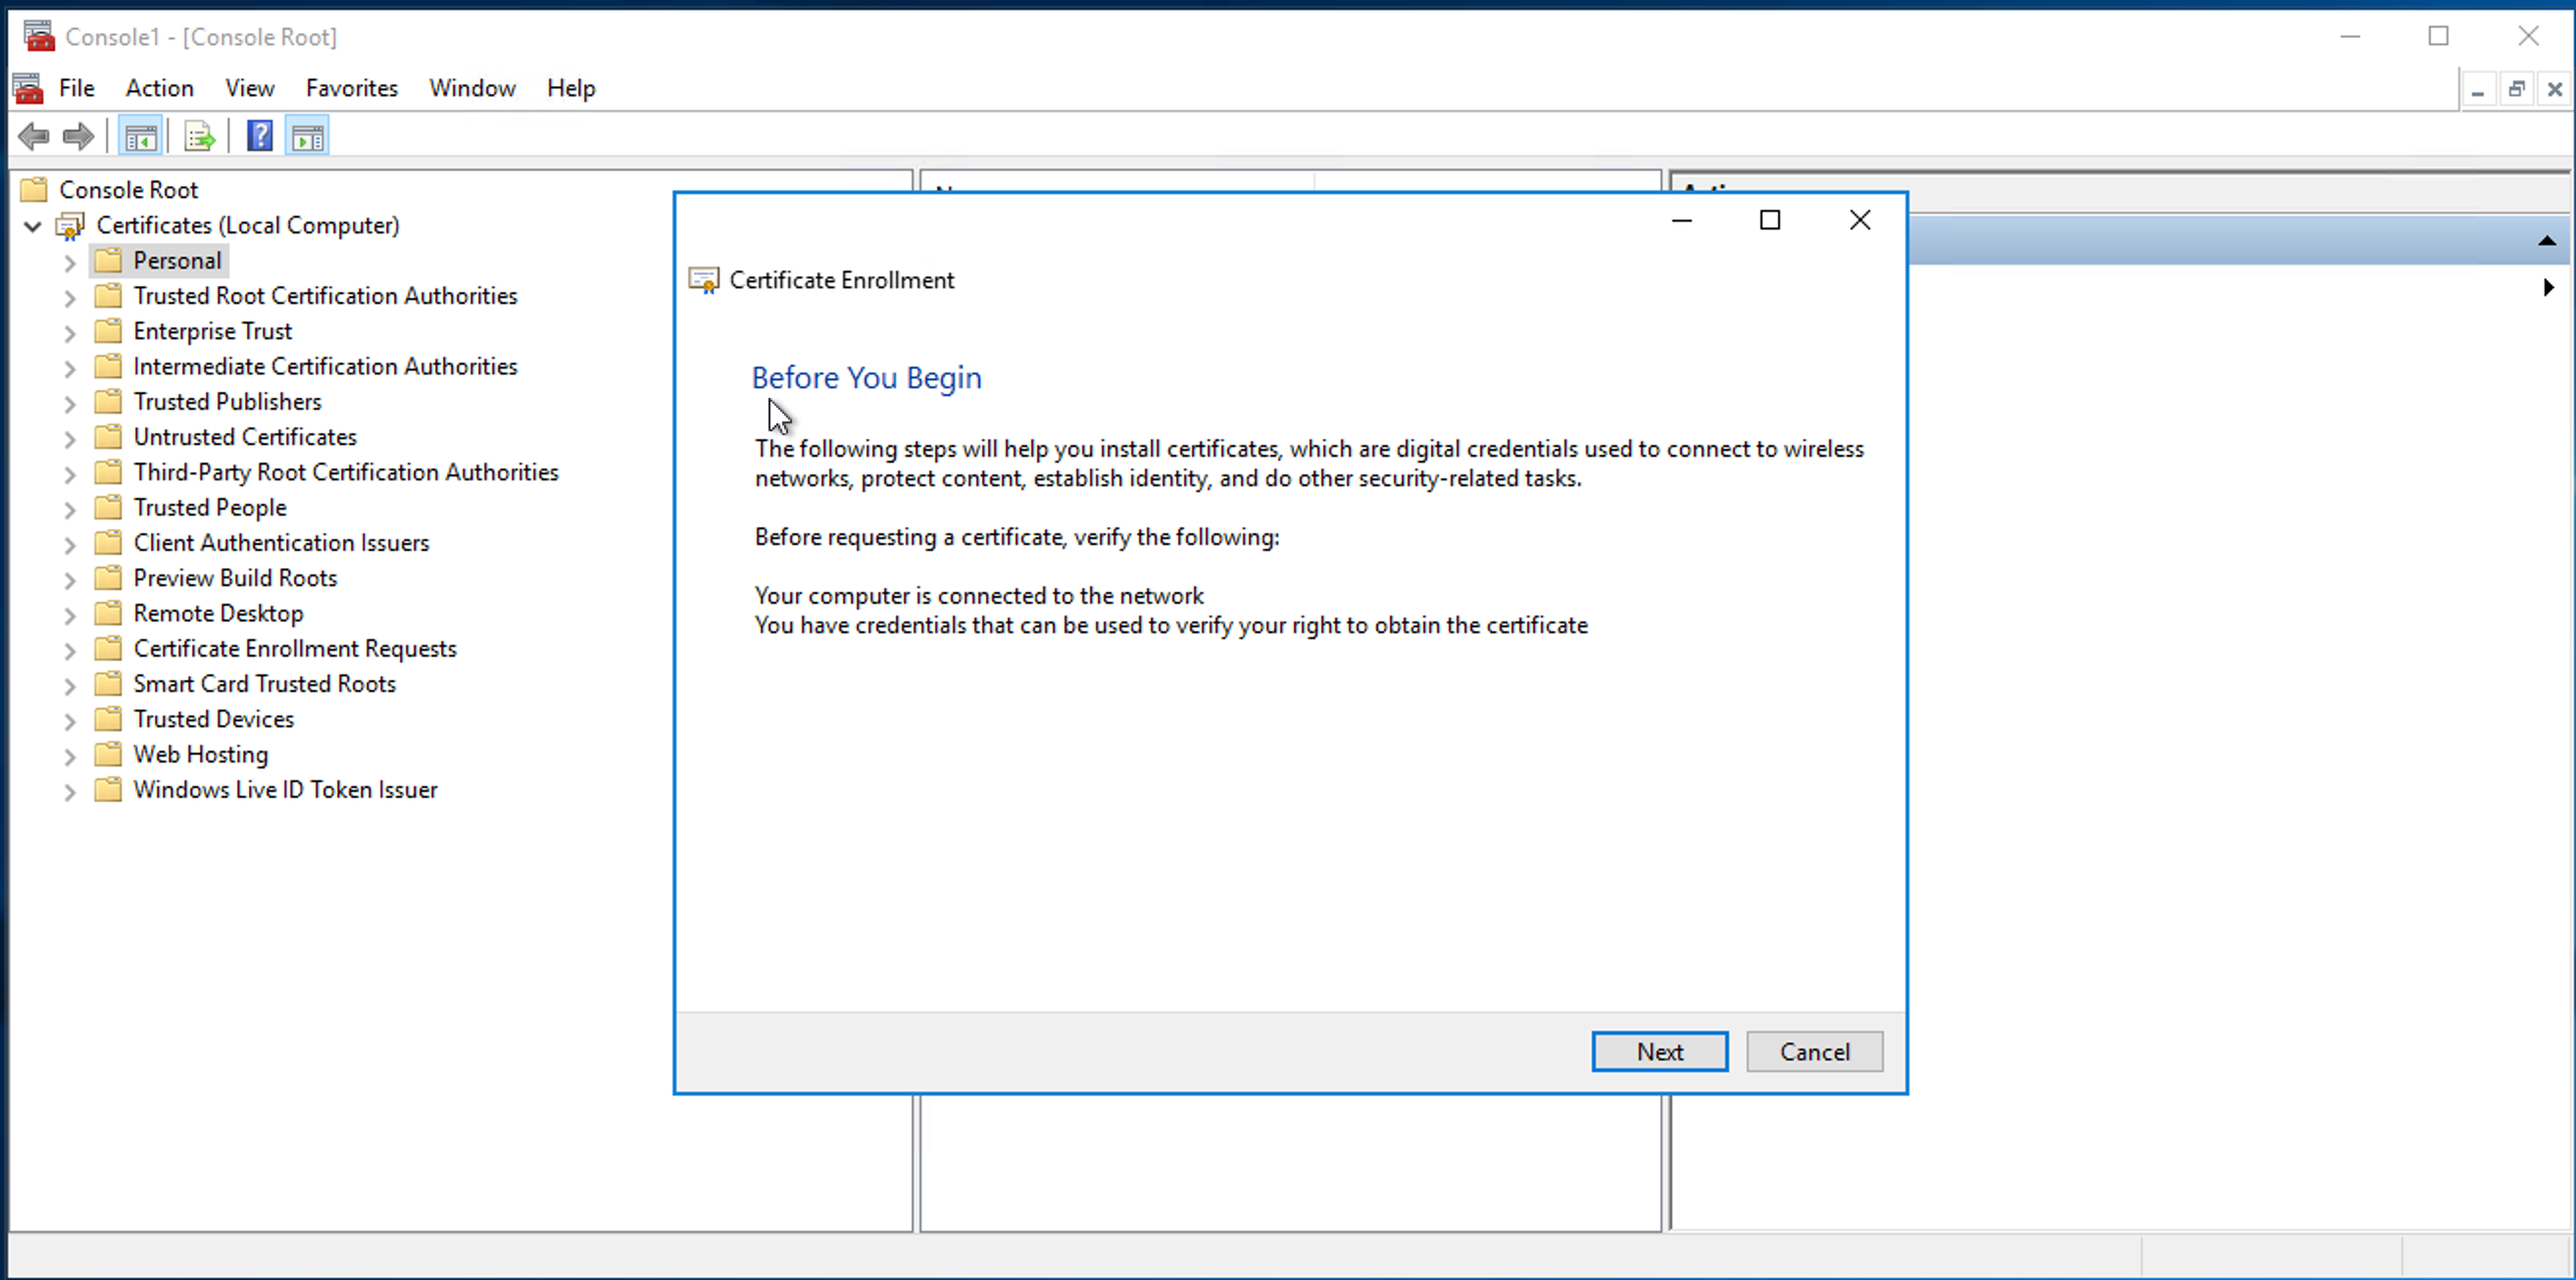Click the Web Hosting folder icon
2576x1280 pixels.
(x=108, y=754)
